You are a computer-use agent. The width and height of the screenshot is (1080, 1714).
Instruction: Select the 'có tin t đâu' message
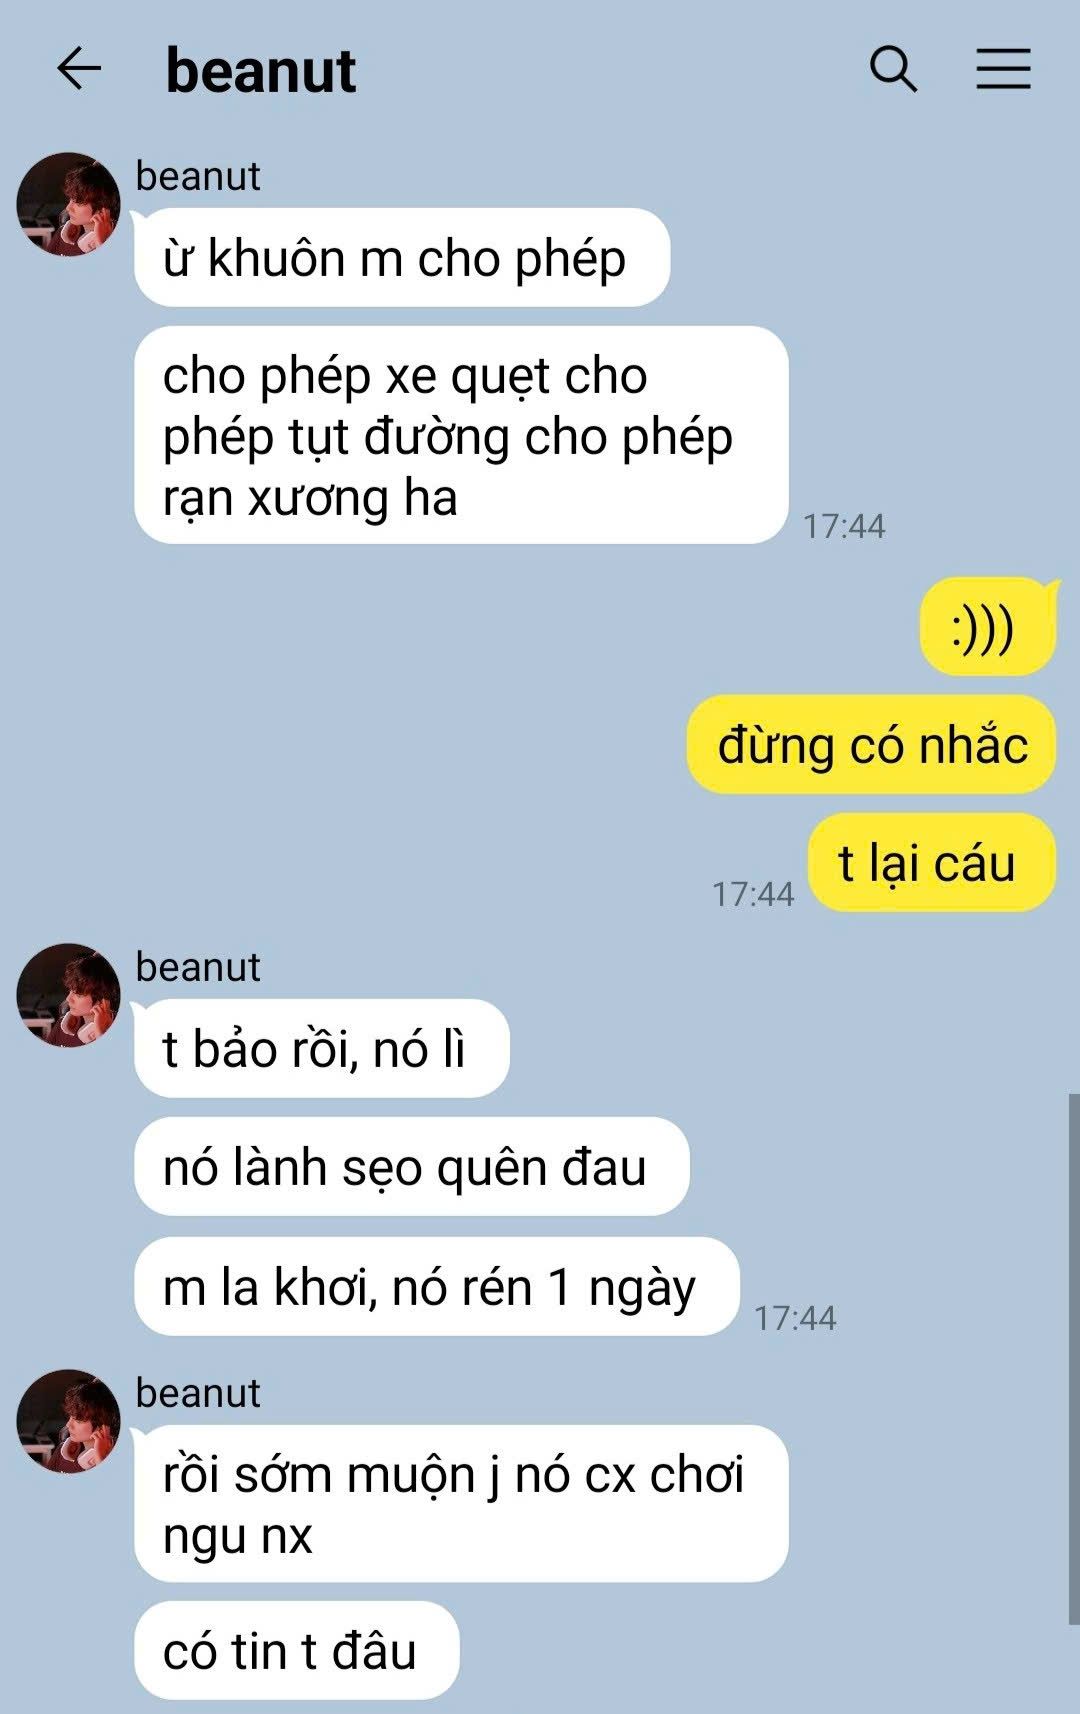click(297, 1650)
